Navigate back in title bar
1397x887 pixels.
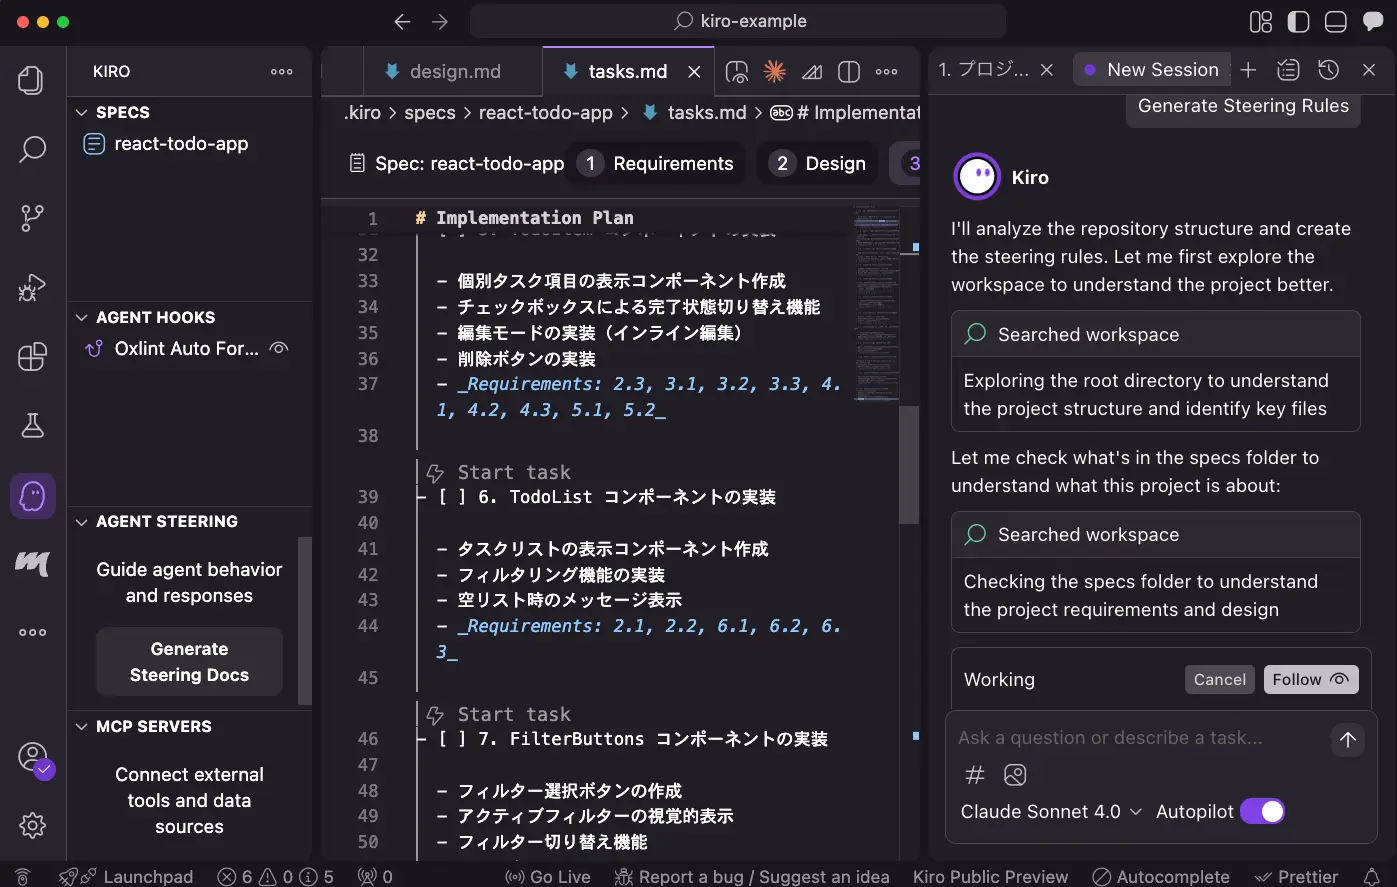(x=402, y=21)
